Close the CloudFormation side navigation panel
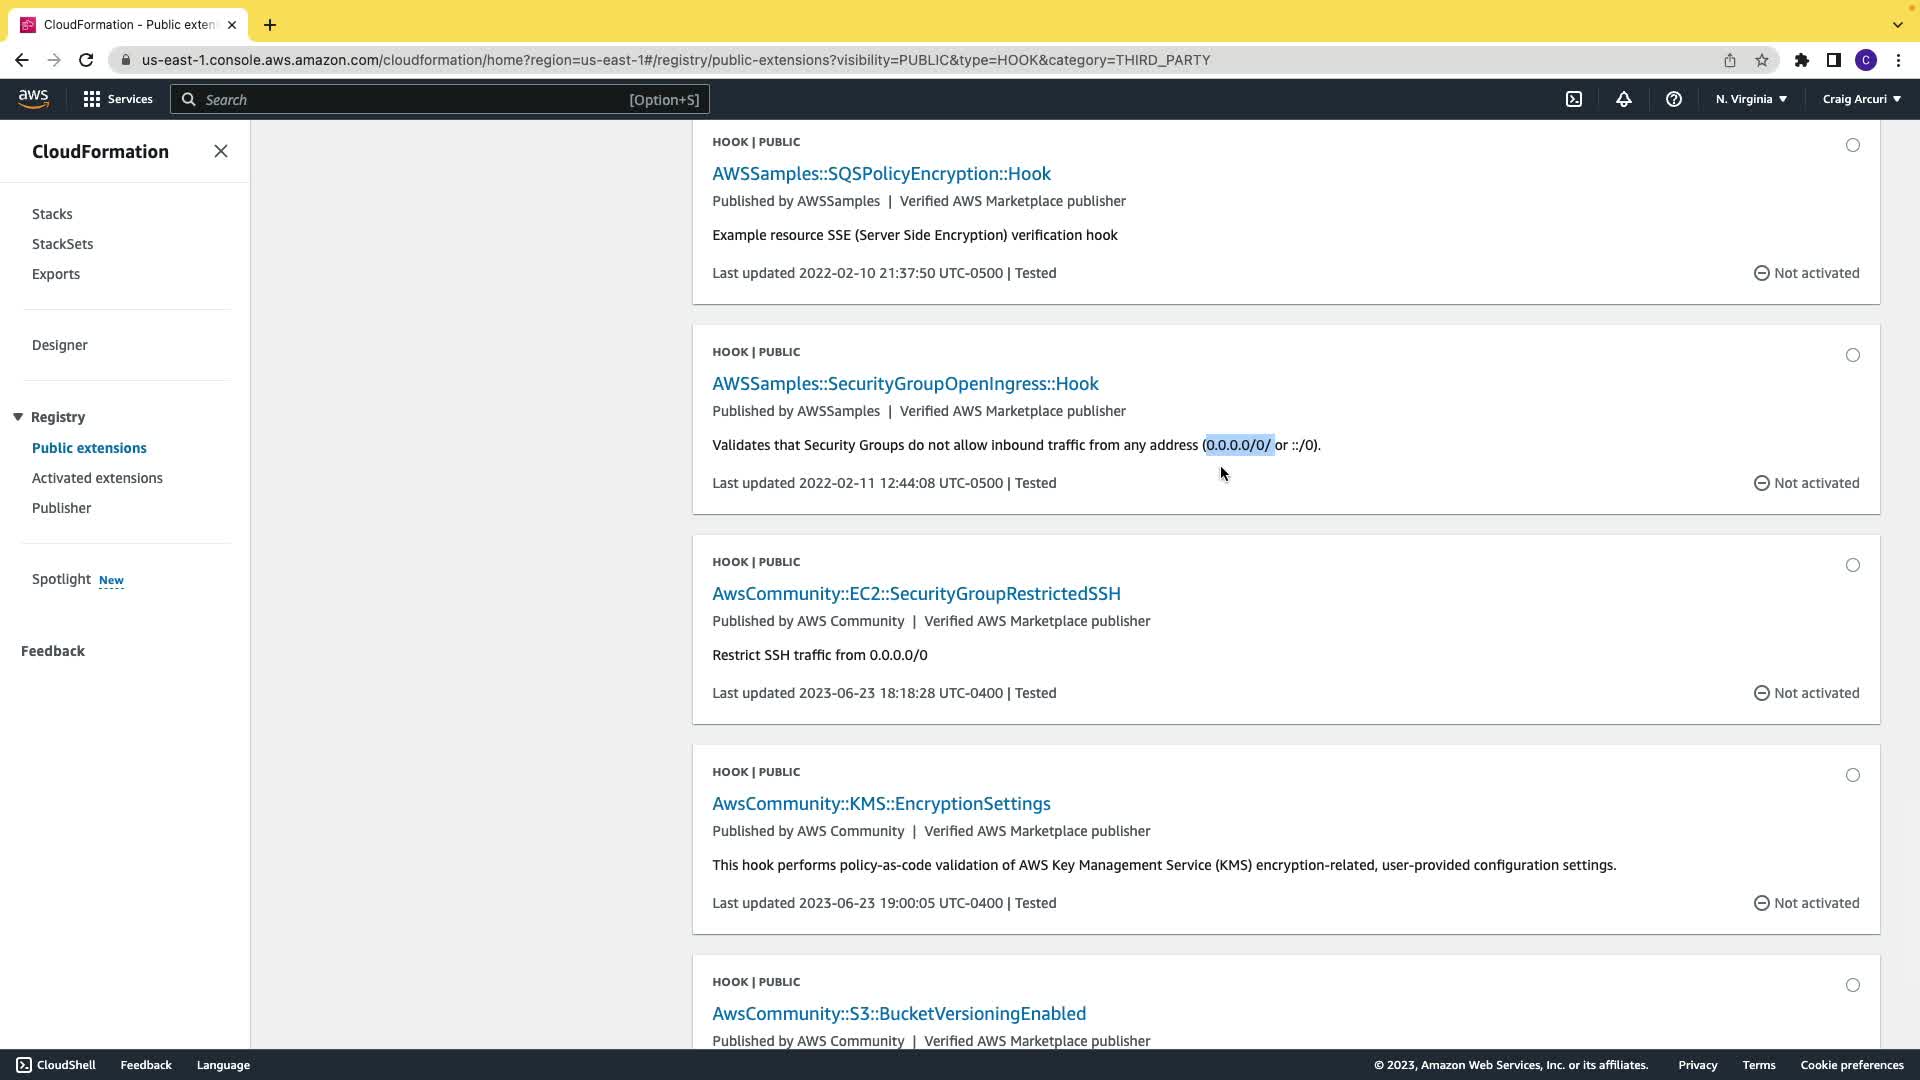The image size is (1920, 1080). [x=221, y=151]
